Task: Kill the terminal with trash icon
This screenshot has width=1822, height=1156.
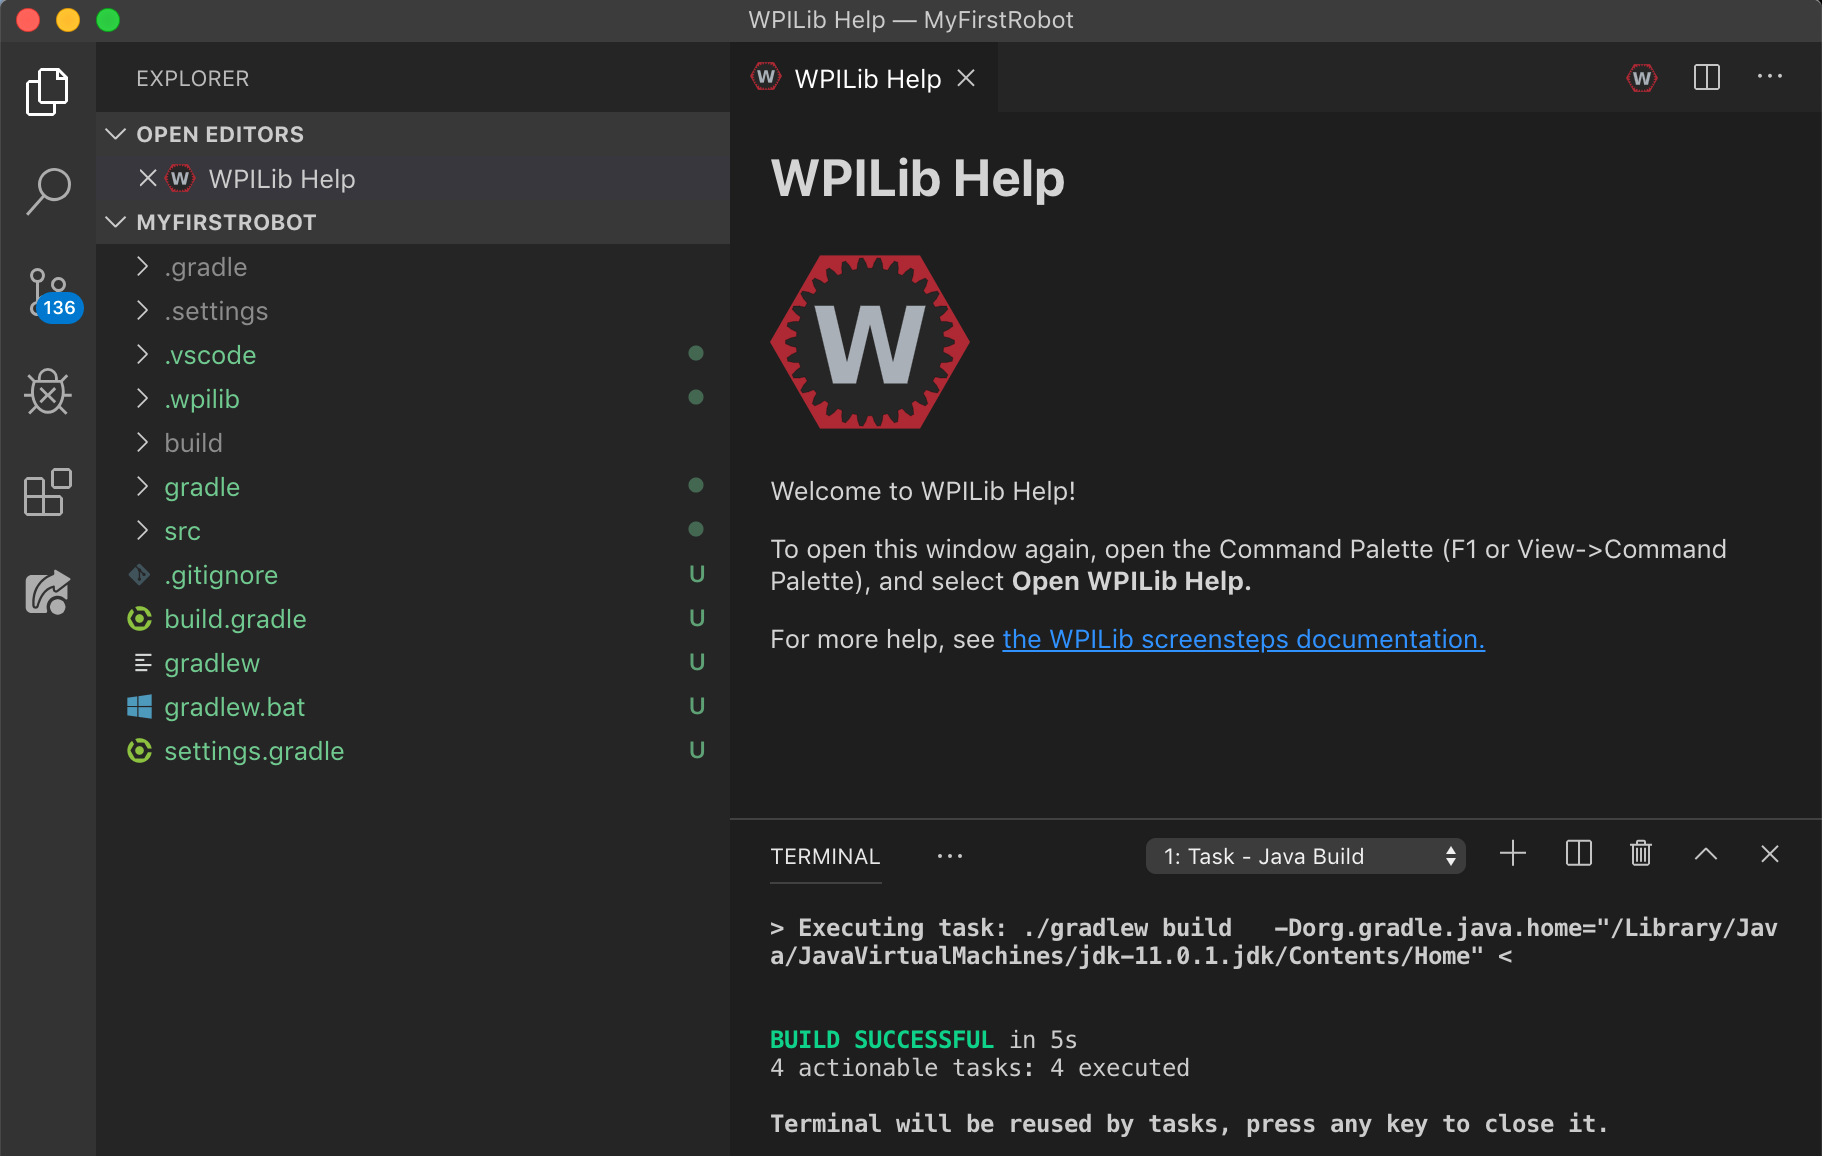Action: (1641, 854)
